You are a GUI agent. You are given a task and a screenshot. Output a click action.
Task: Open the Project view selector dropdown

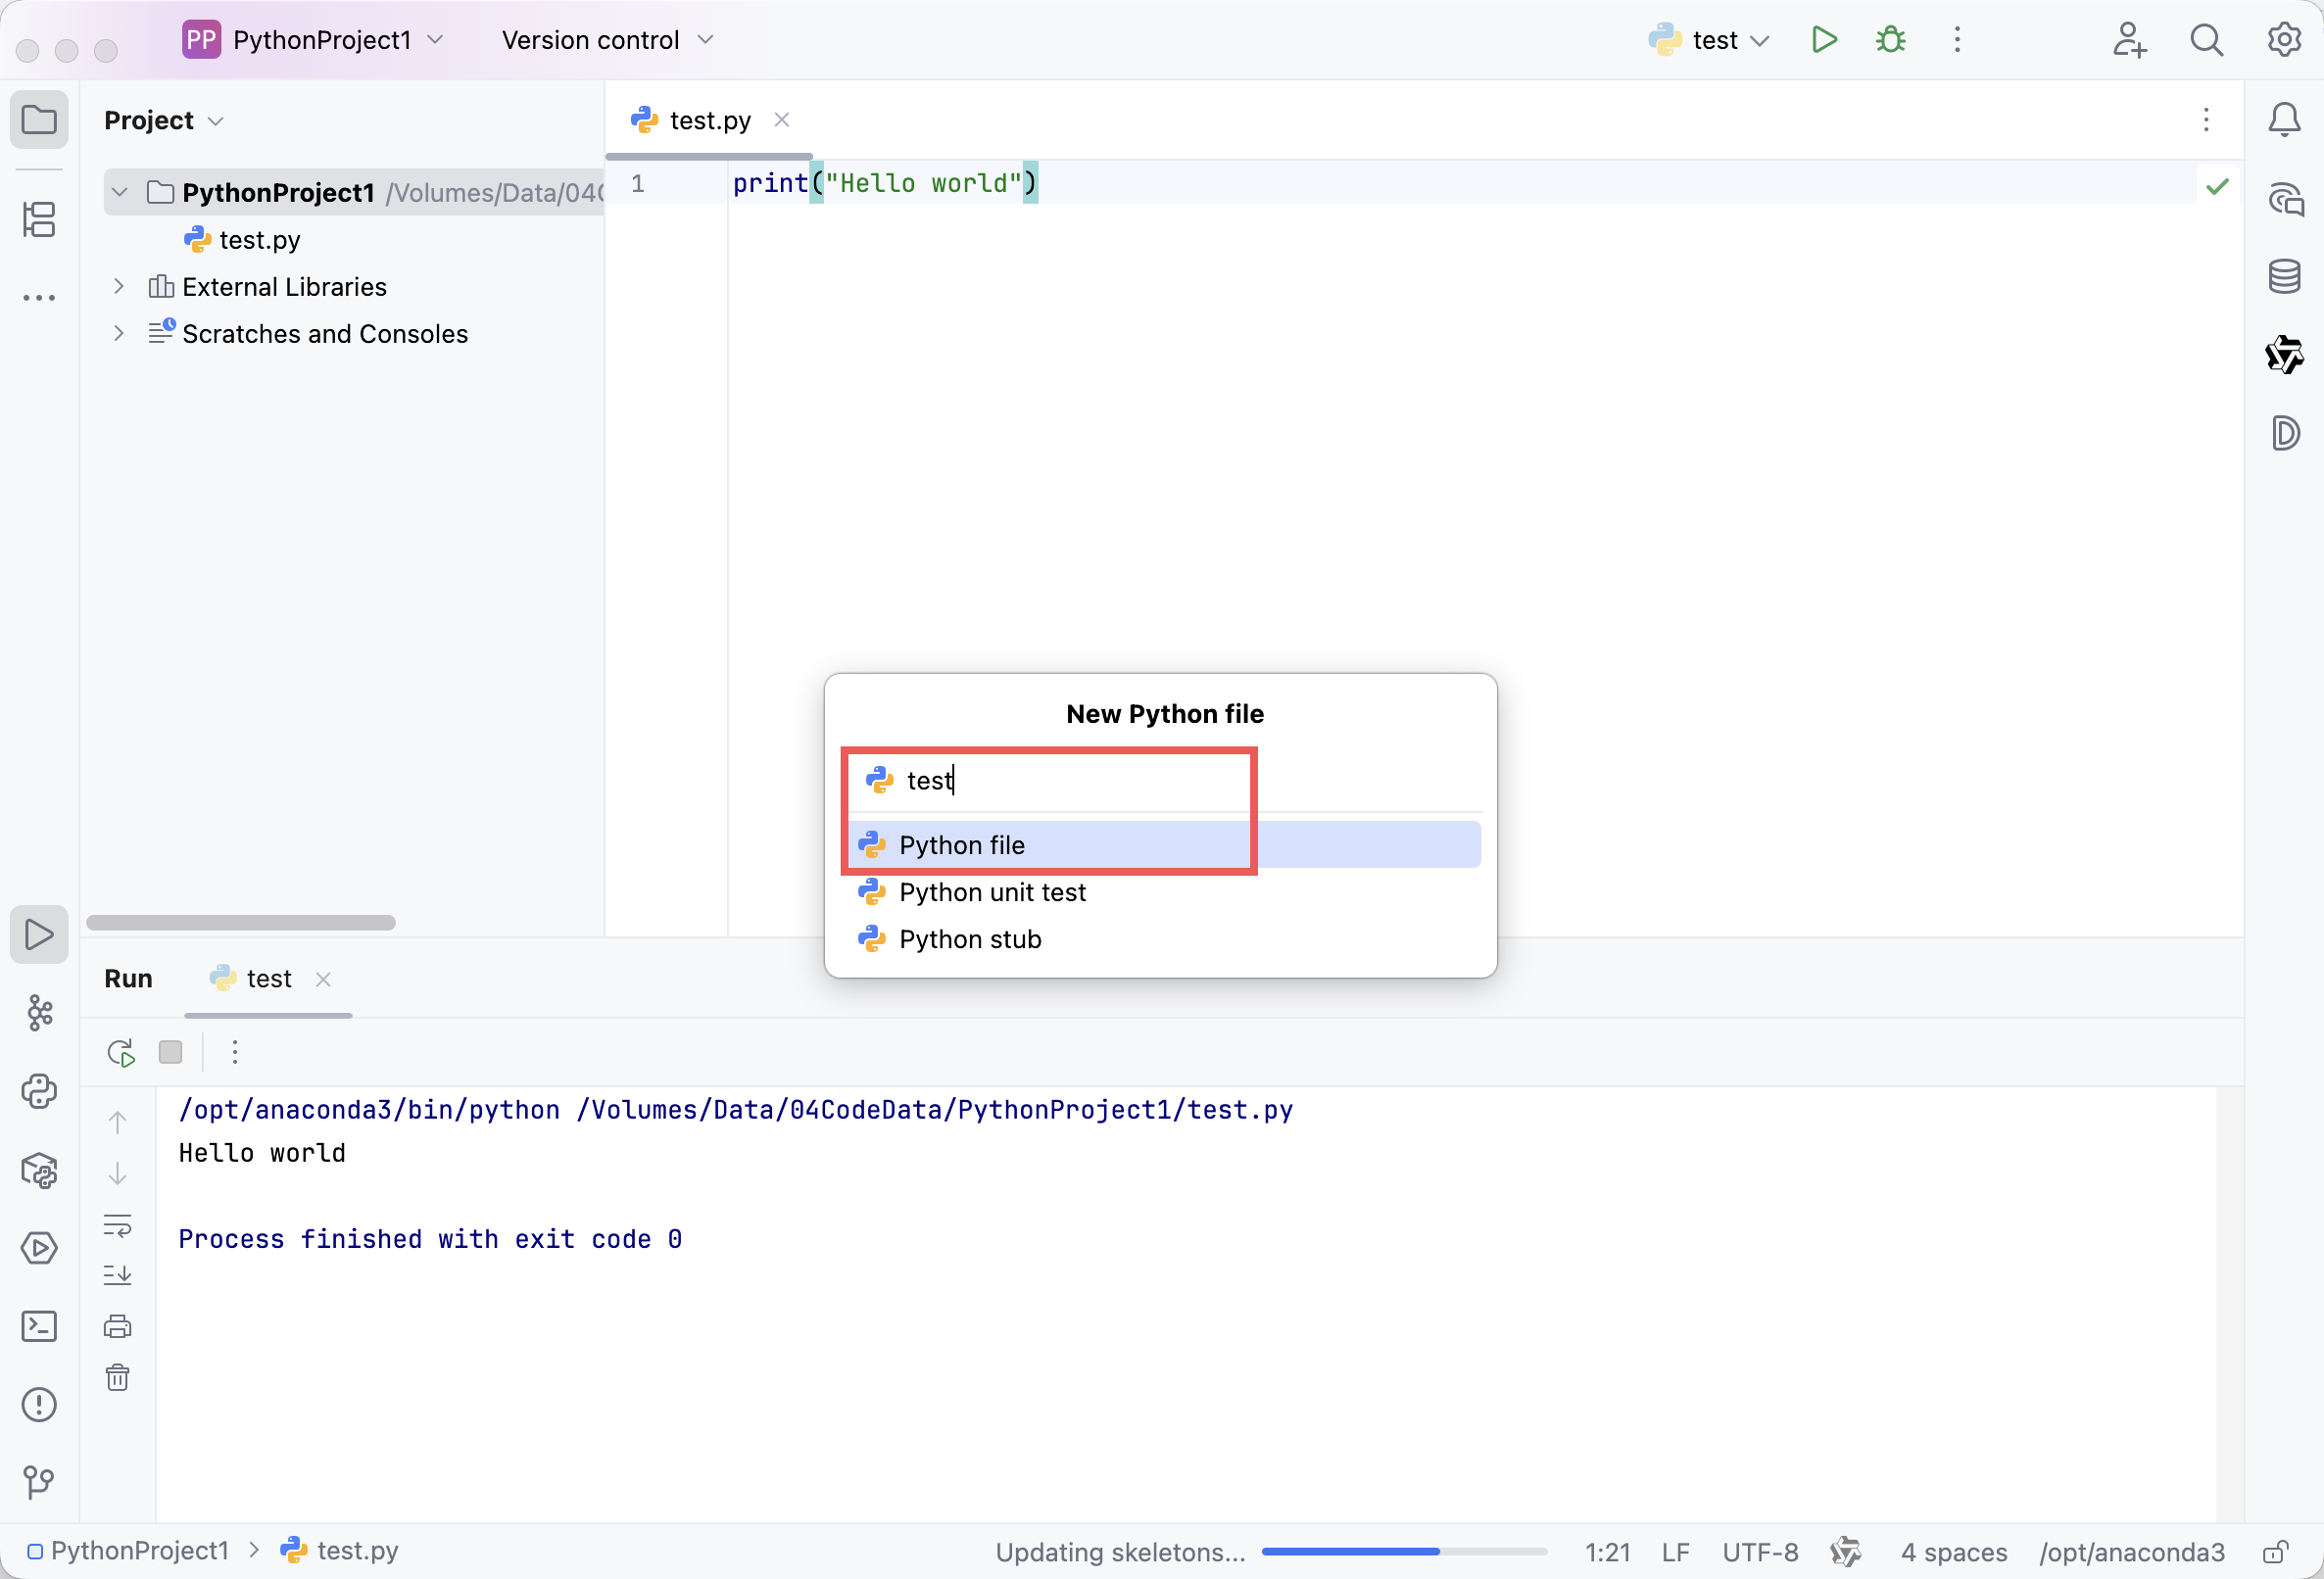tap(164, 120)
